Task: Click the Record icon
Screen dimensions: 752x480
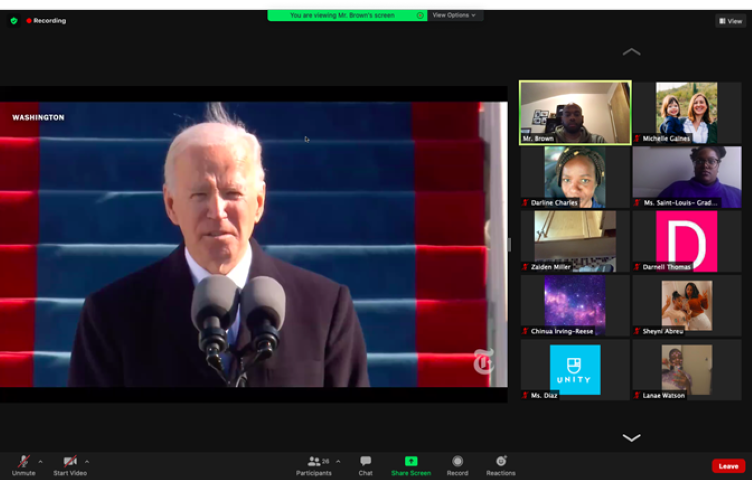Action: point(457,465)
